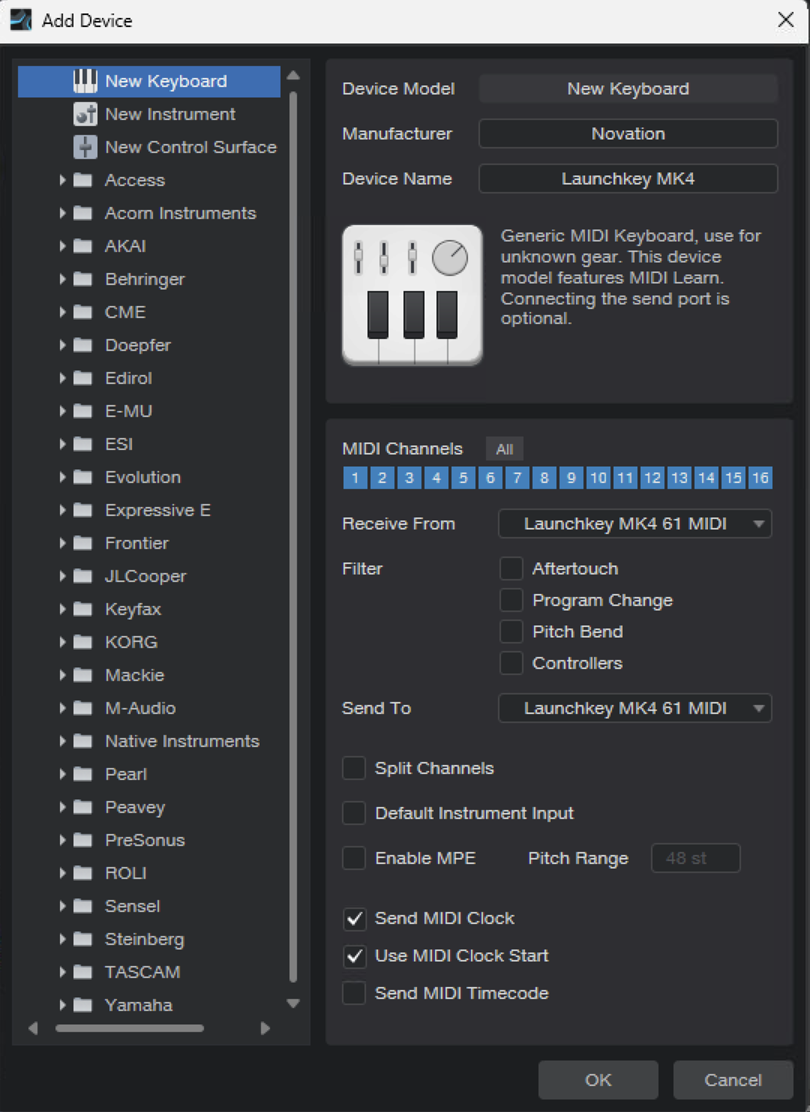
Task: Click the Keyfax folder icon
Action: pyautogui.click(x=83, y=609)
